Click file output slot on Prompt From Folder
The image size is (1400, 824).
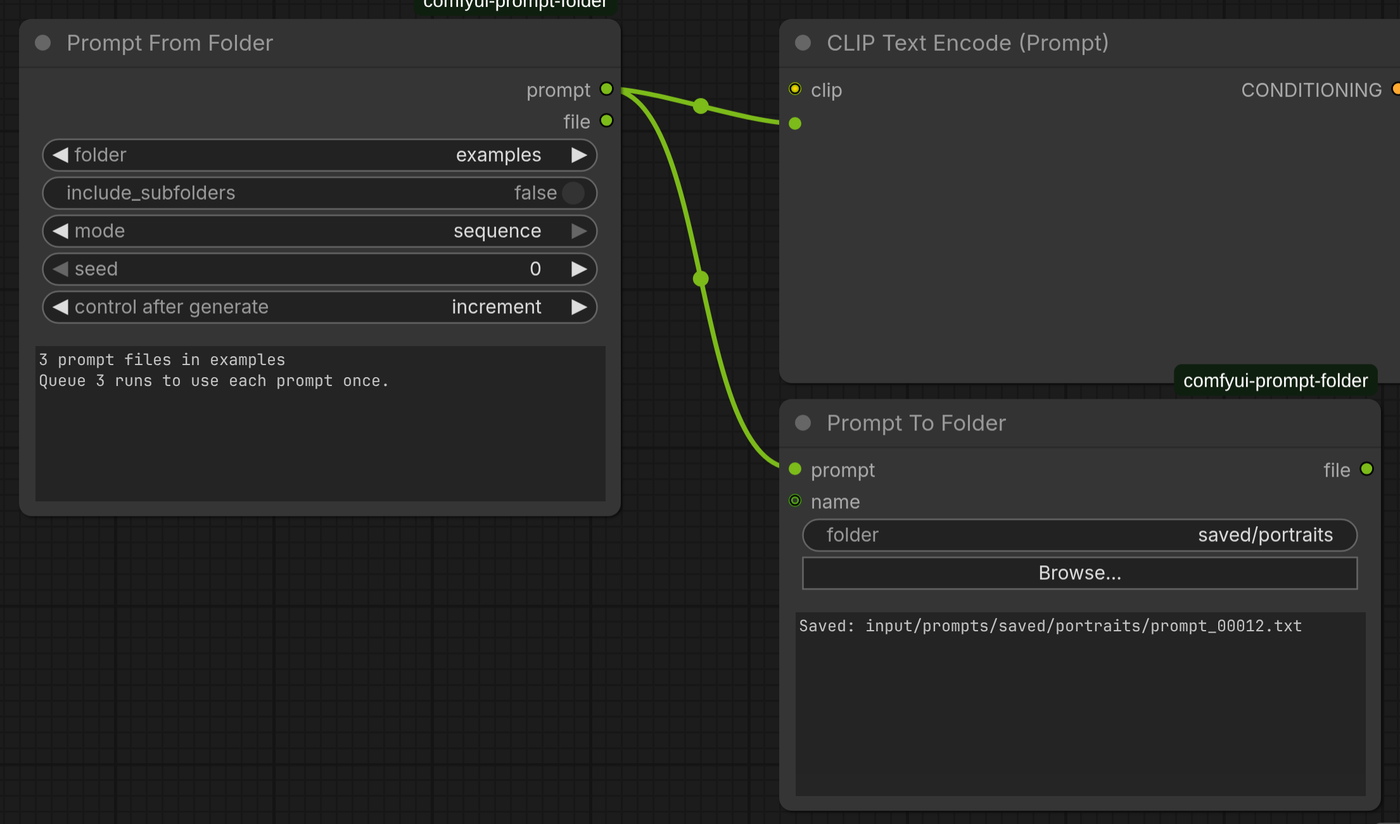pos(606,121)
